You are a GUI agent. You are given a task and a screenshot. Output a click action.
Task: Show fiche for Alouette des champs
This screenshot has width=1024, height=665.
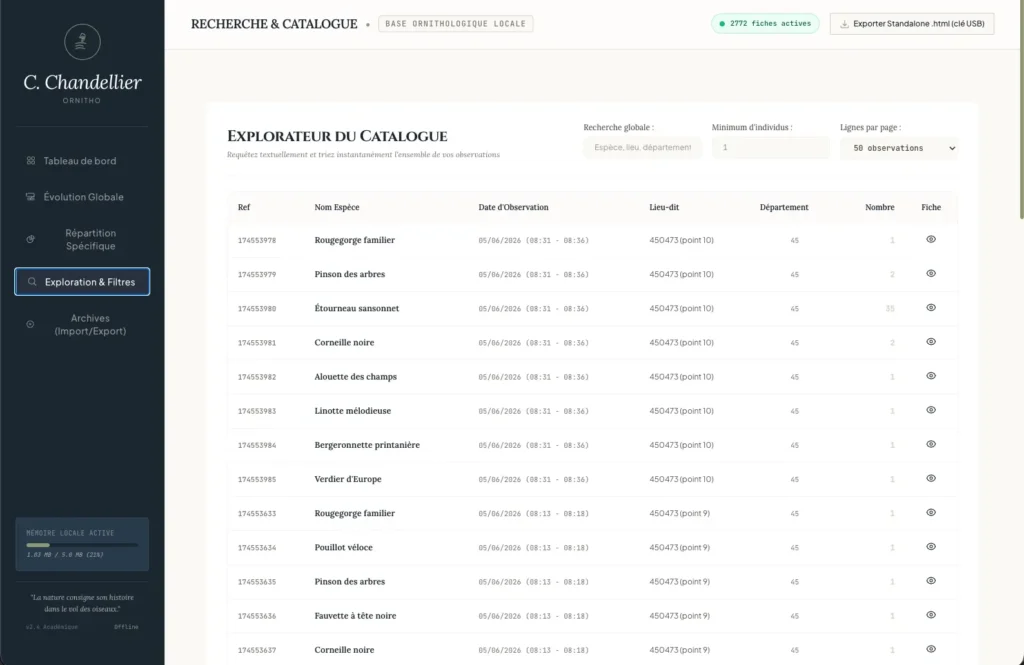tap(931, 376)
